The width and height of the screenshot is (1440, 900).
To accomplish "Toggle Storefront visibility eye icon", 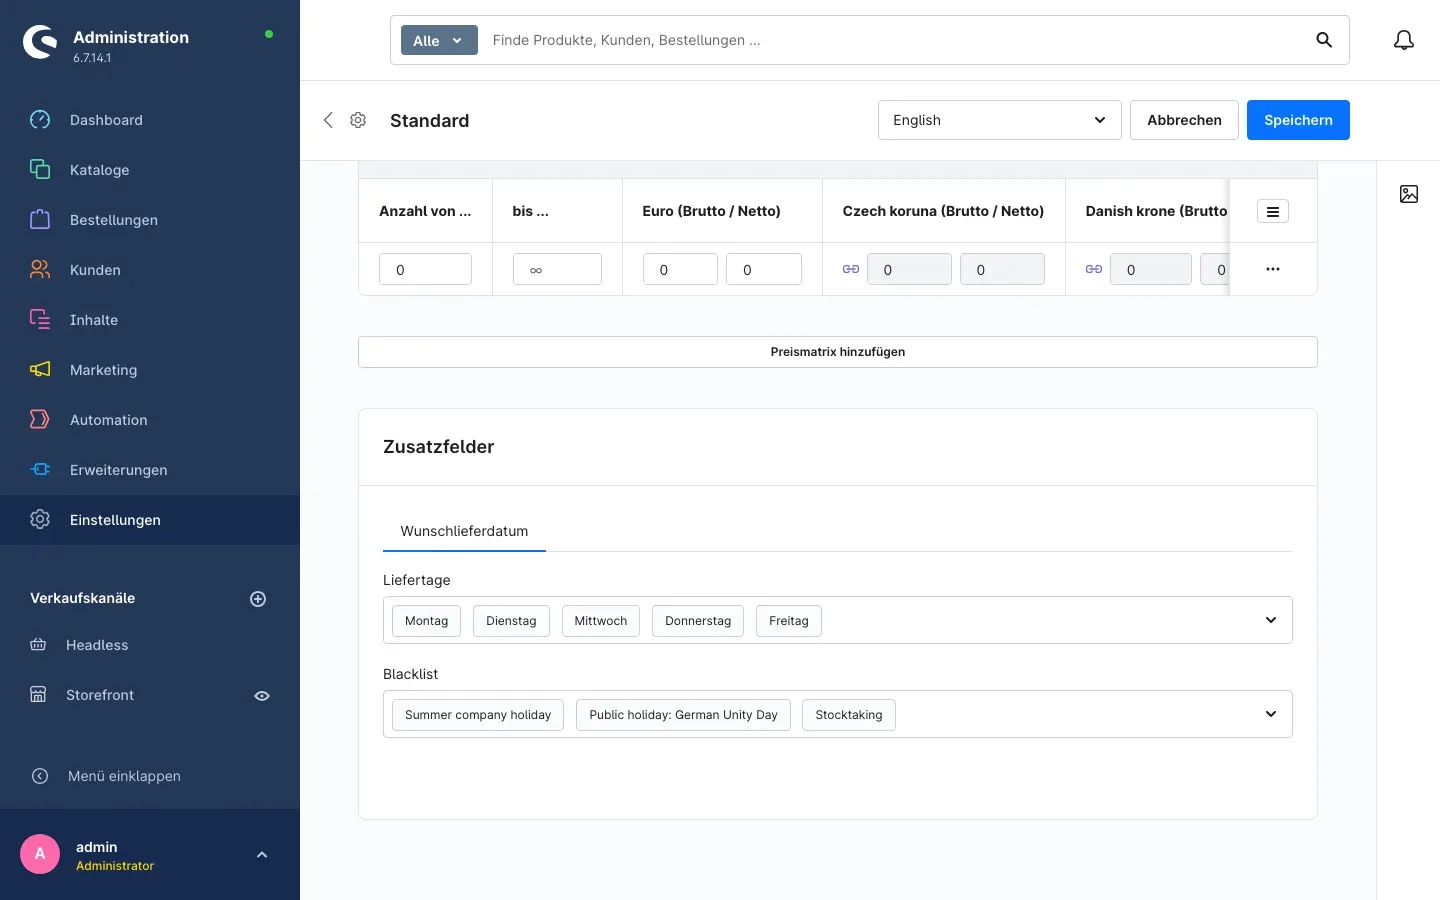I will click(x=262, y=696).
